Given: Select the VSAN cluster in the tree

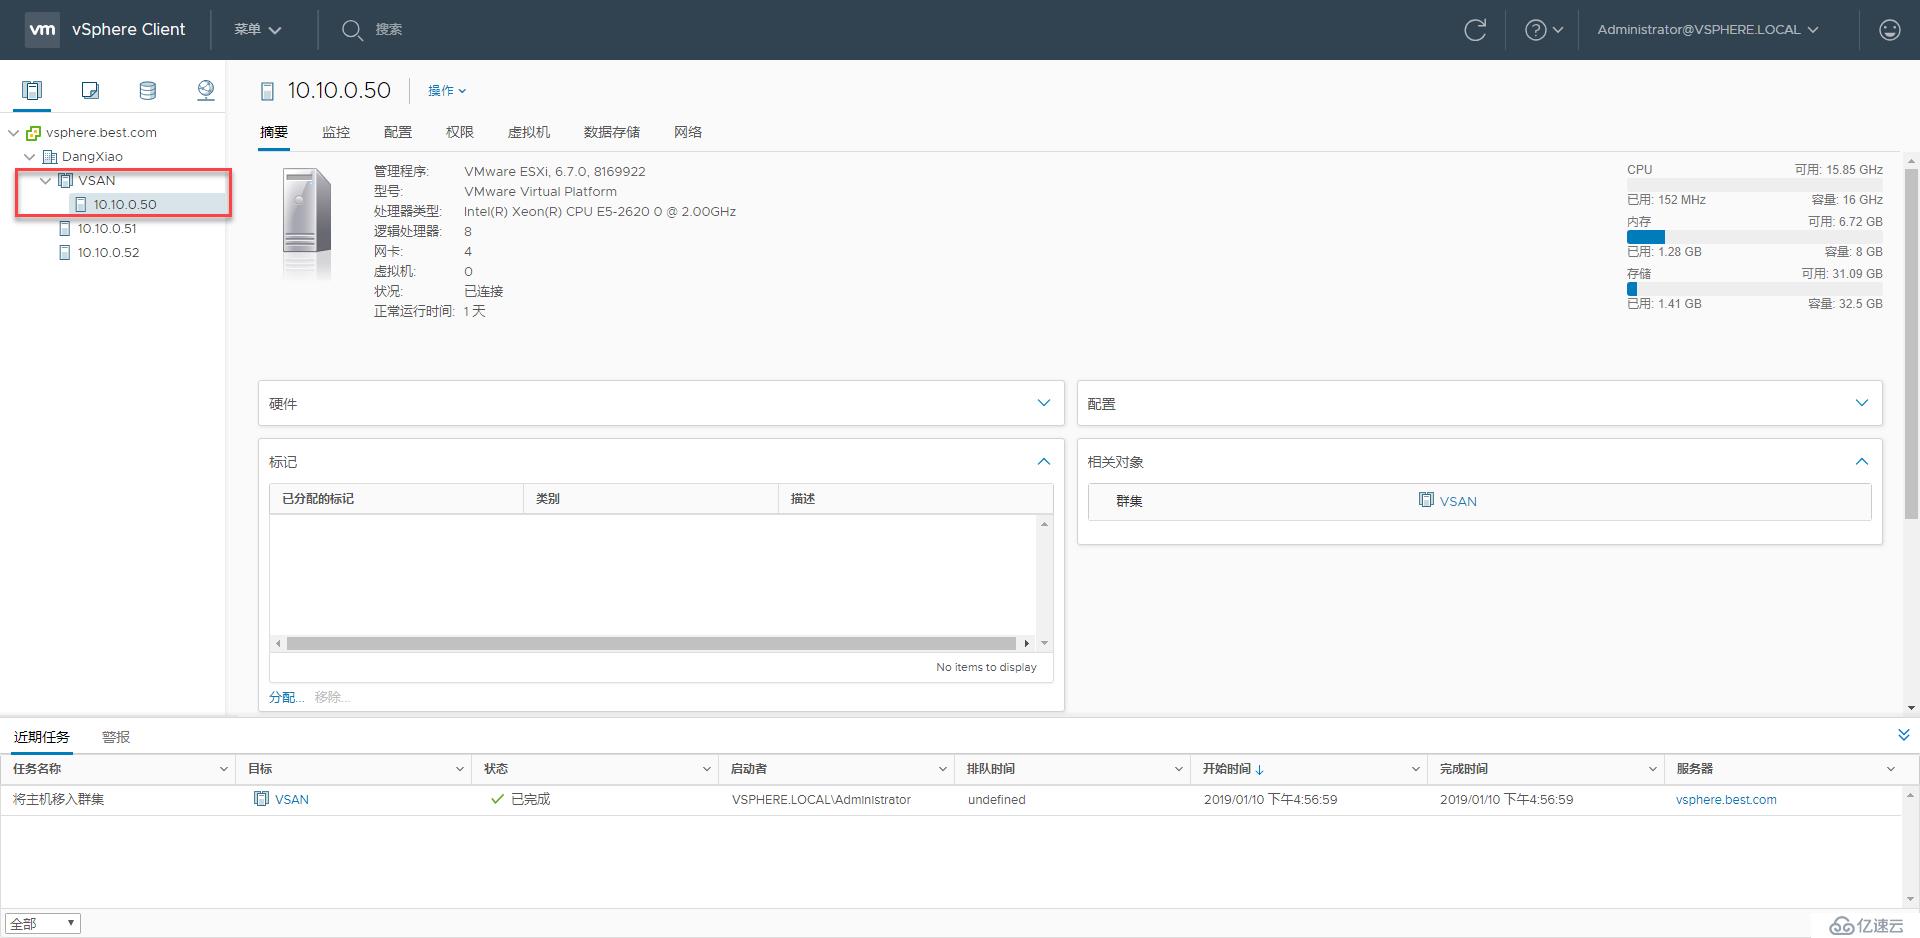Looking at the screenshot, I should (x=96, y=180).
